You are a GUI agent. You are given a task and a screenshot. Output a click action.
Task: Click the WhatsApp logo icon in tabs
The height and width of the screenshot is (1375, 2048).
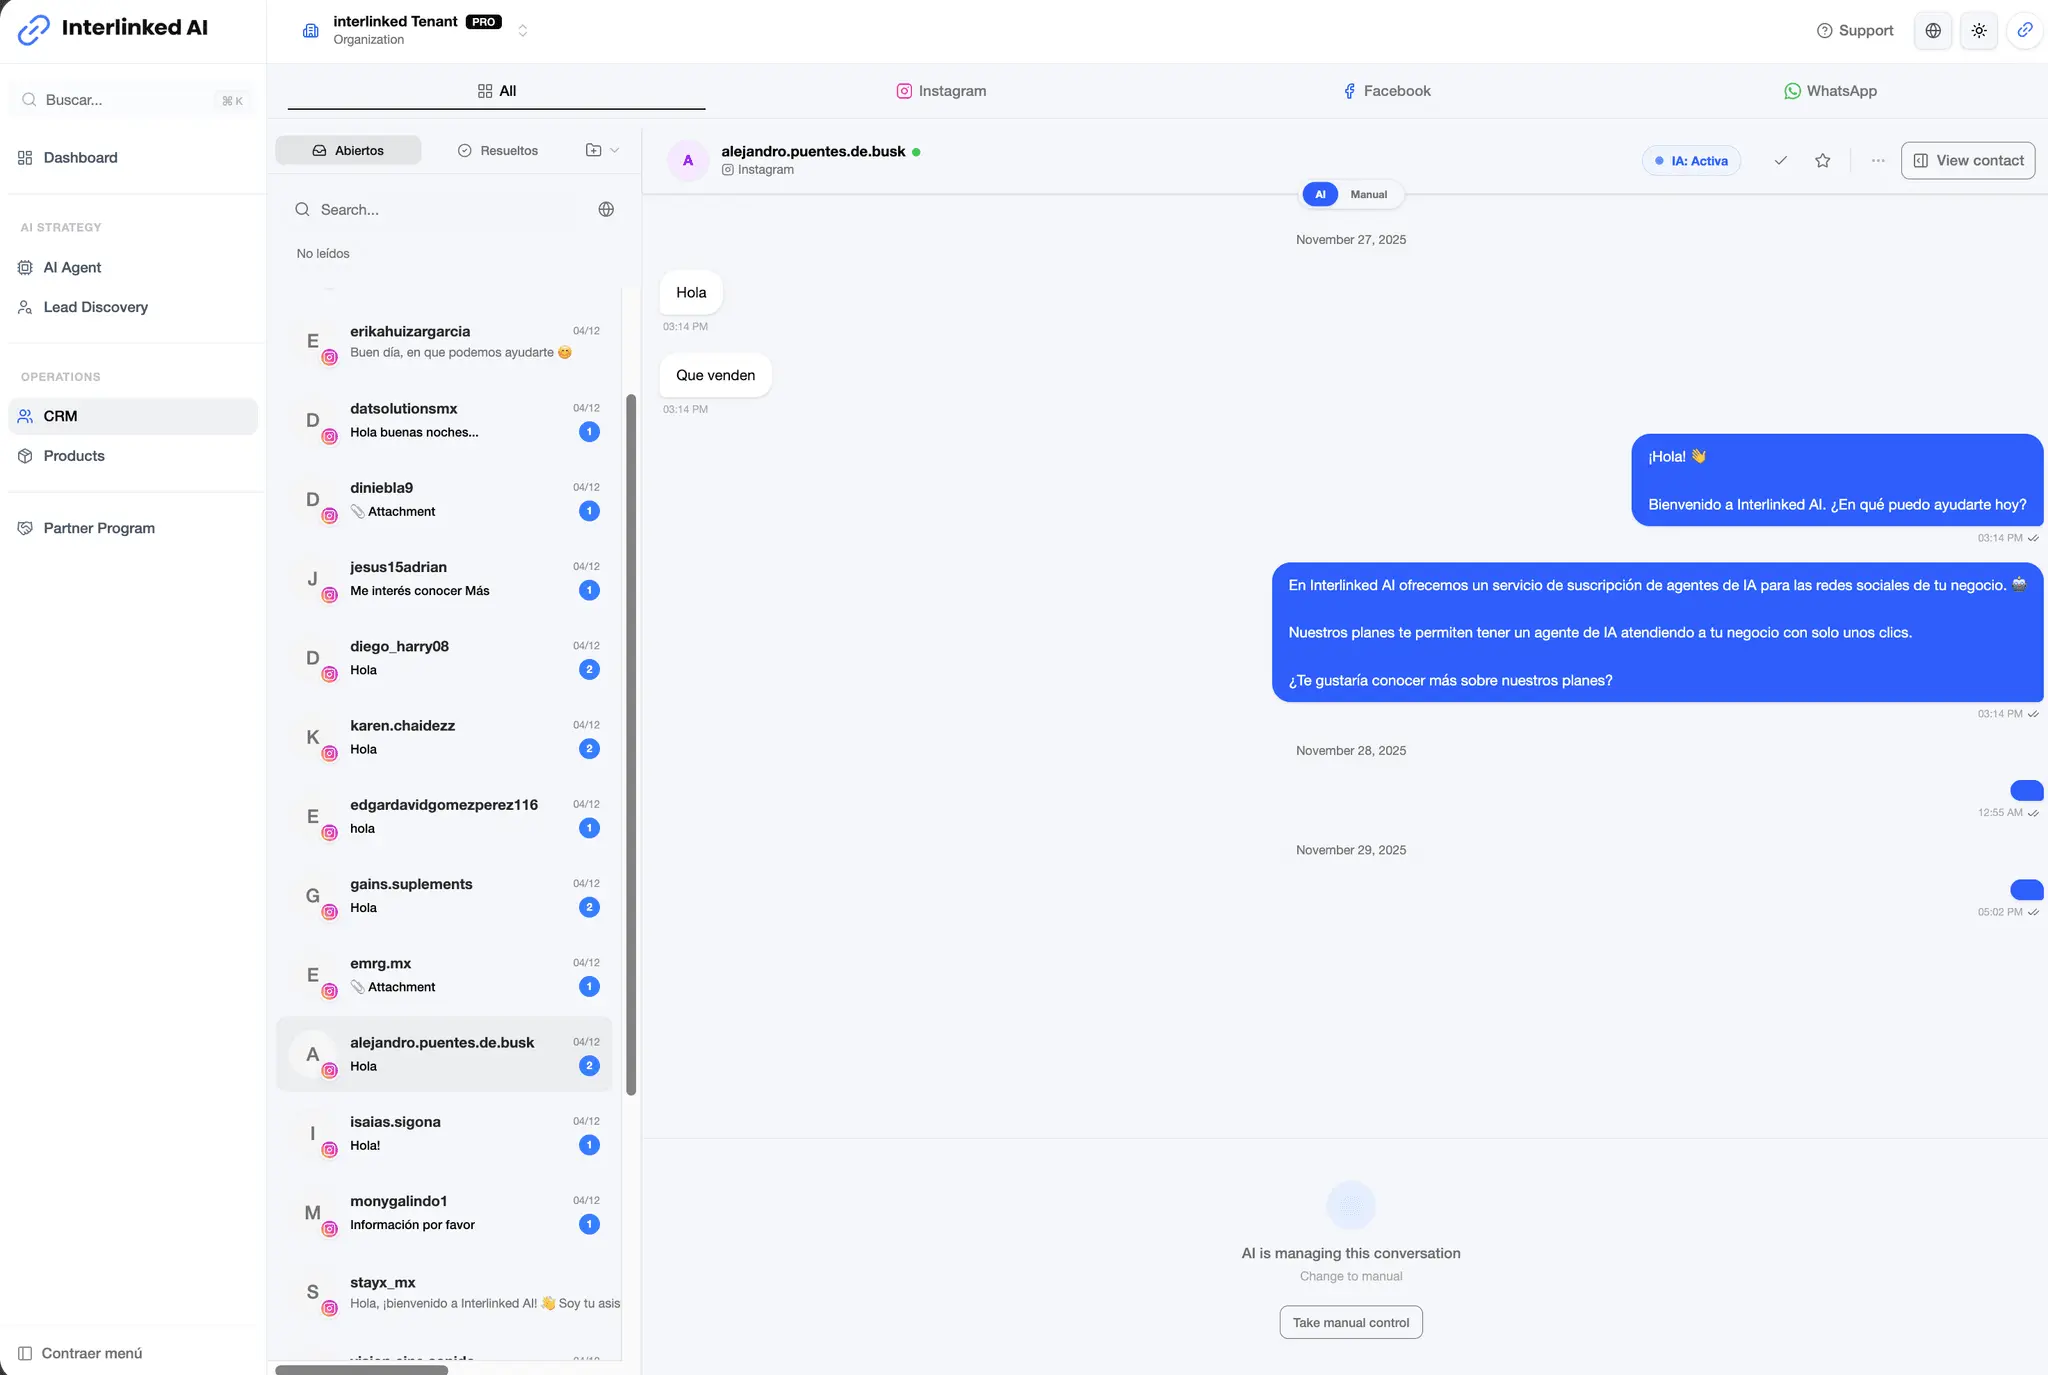(1792, 91)
